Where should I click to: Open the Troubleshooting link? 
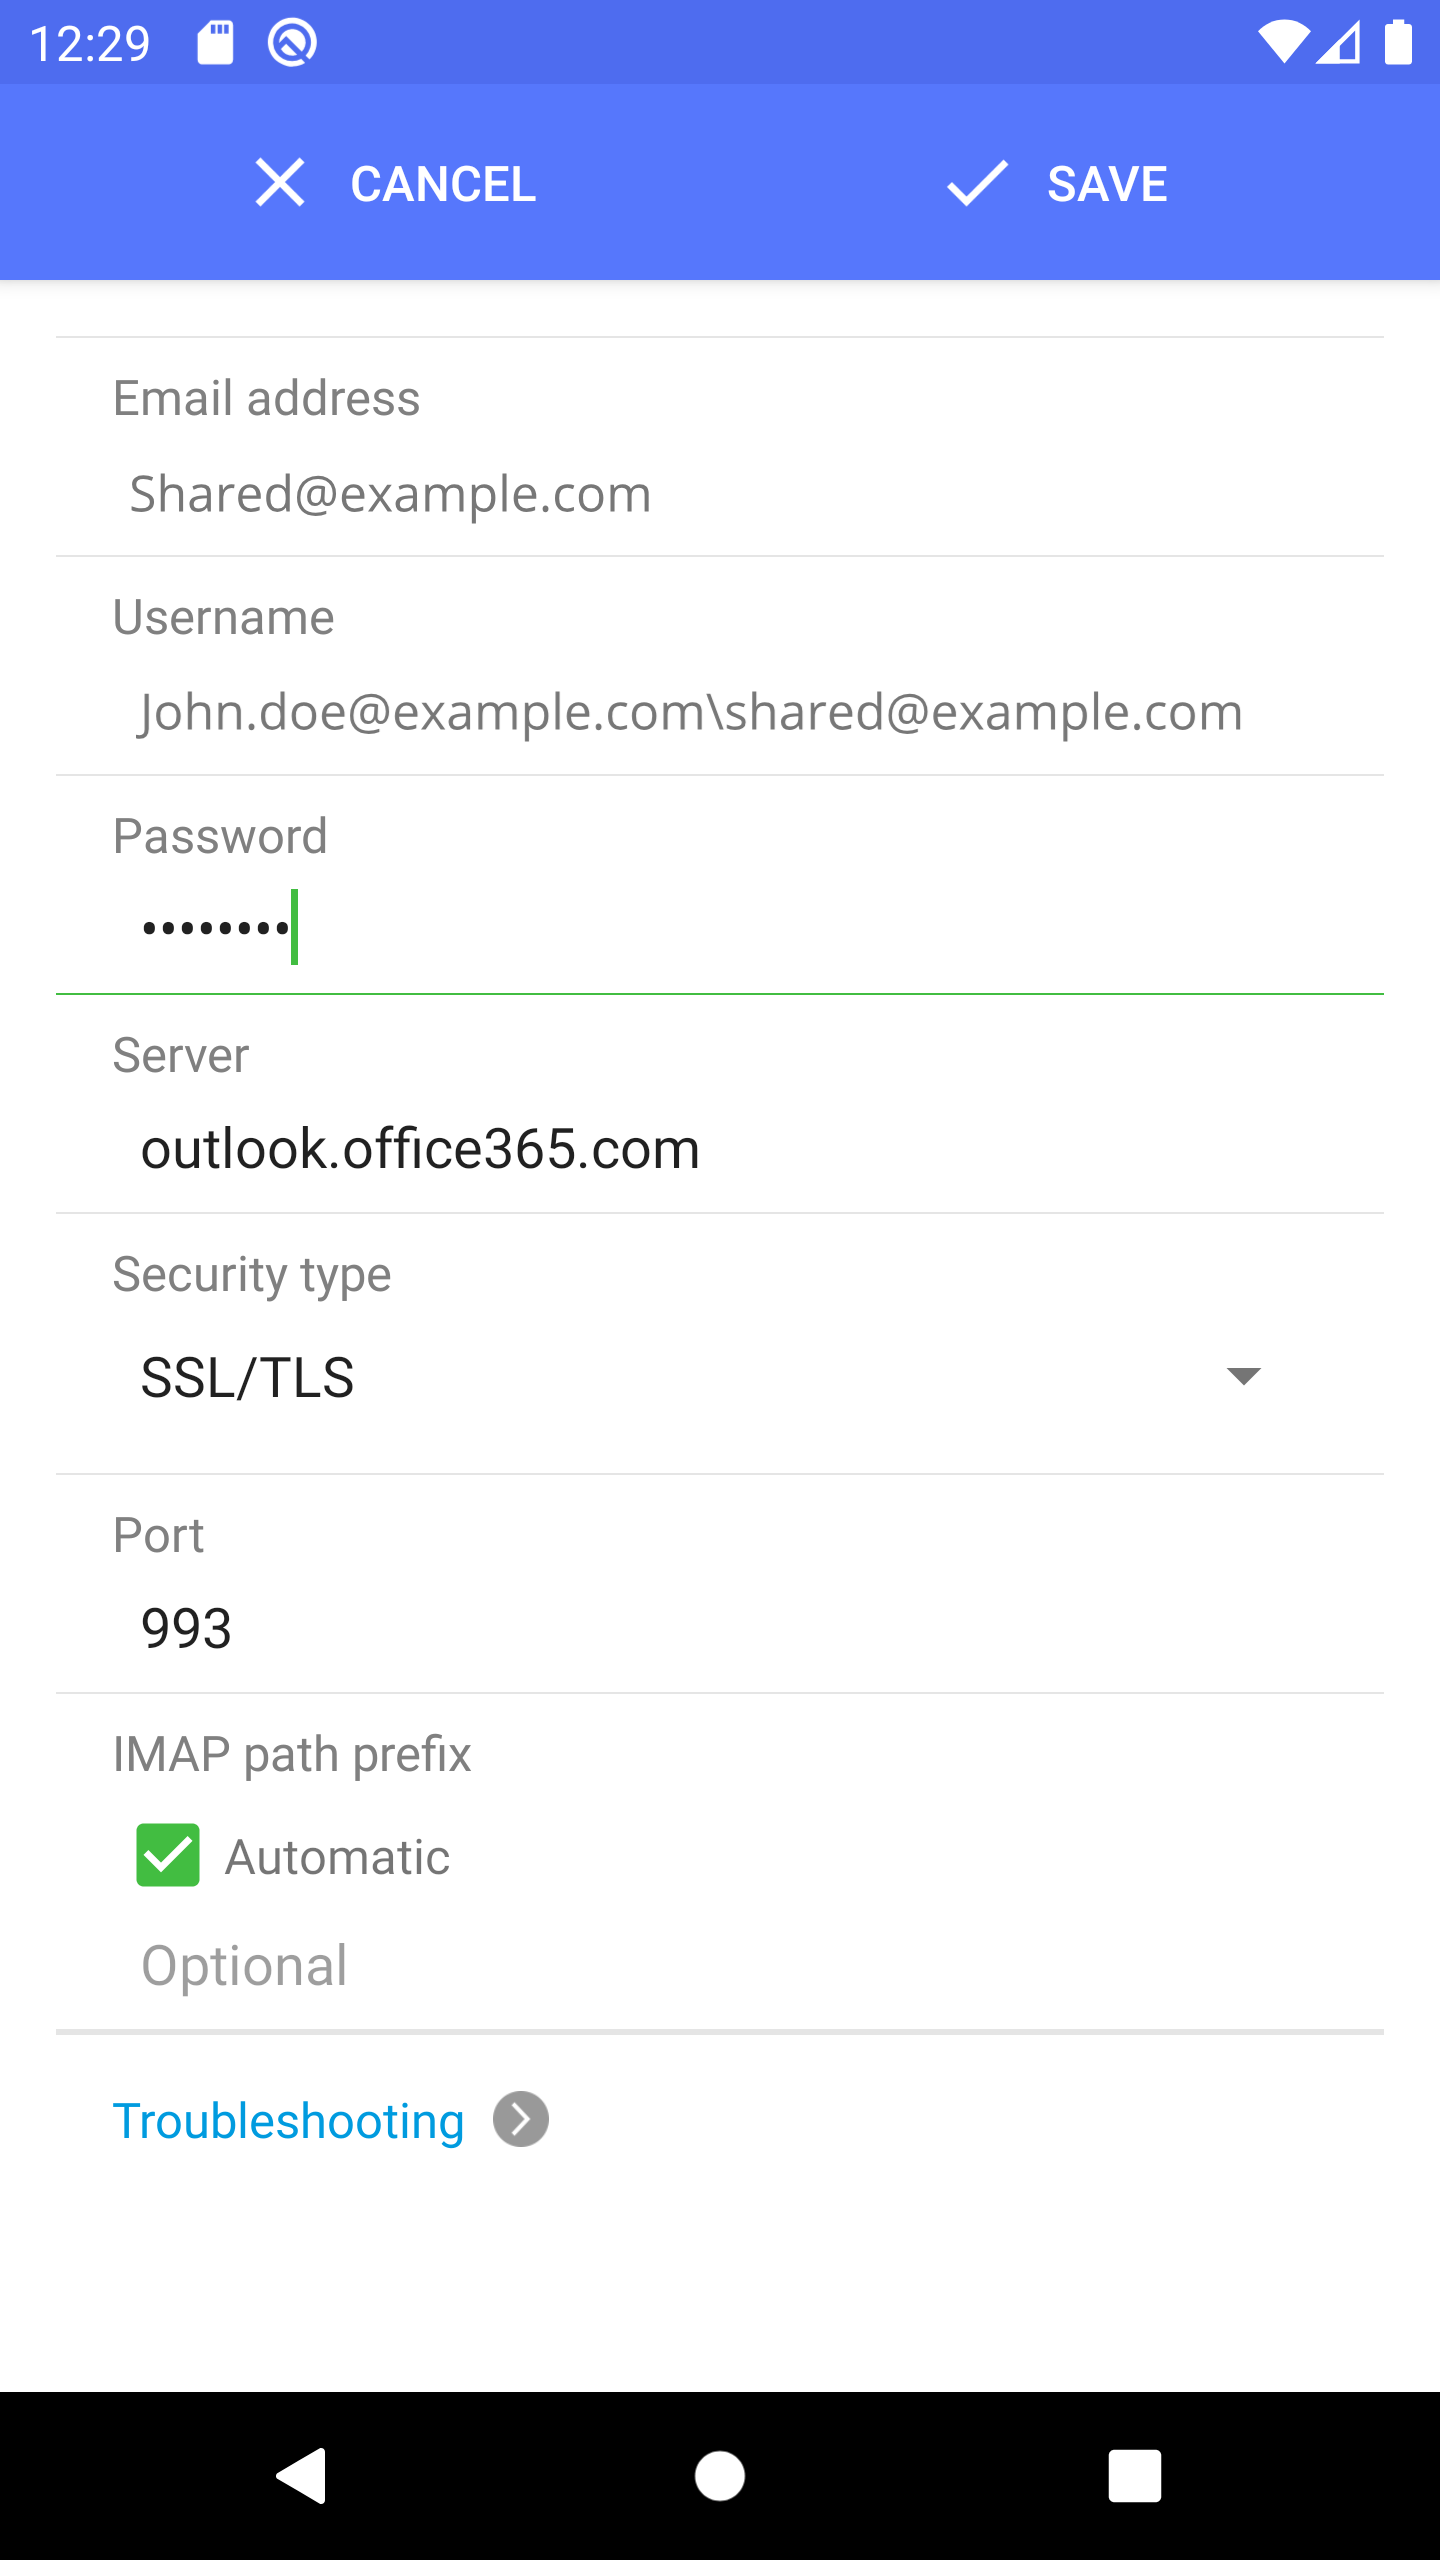point(288,2119)
